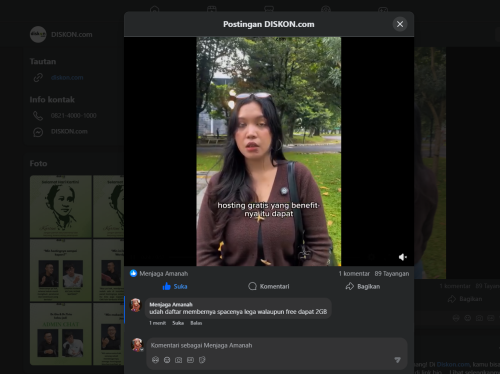500x374 pixels.
Task: Open the blue like reaction icon beside Menjaga Amanah
Action: click(133, 273)
